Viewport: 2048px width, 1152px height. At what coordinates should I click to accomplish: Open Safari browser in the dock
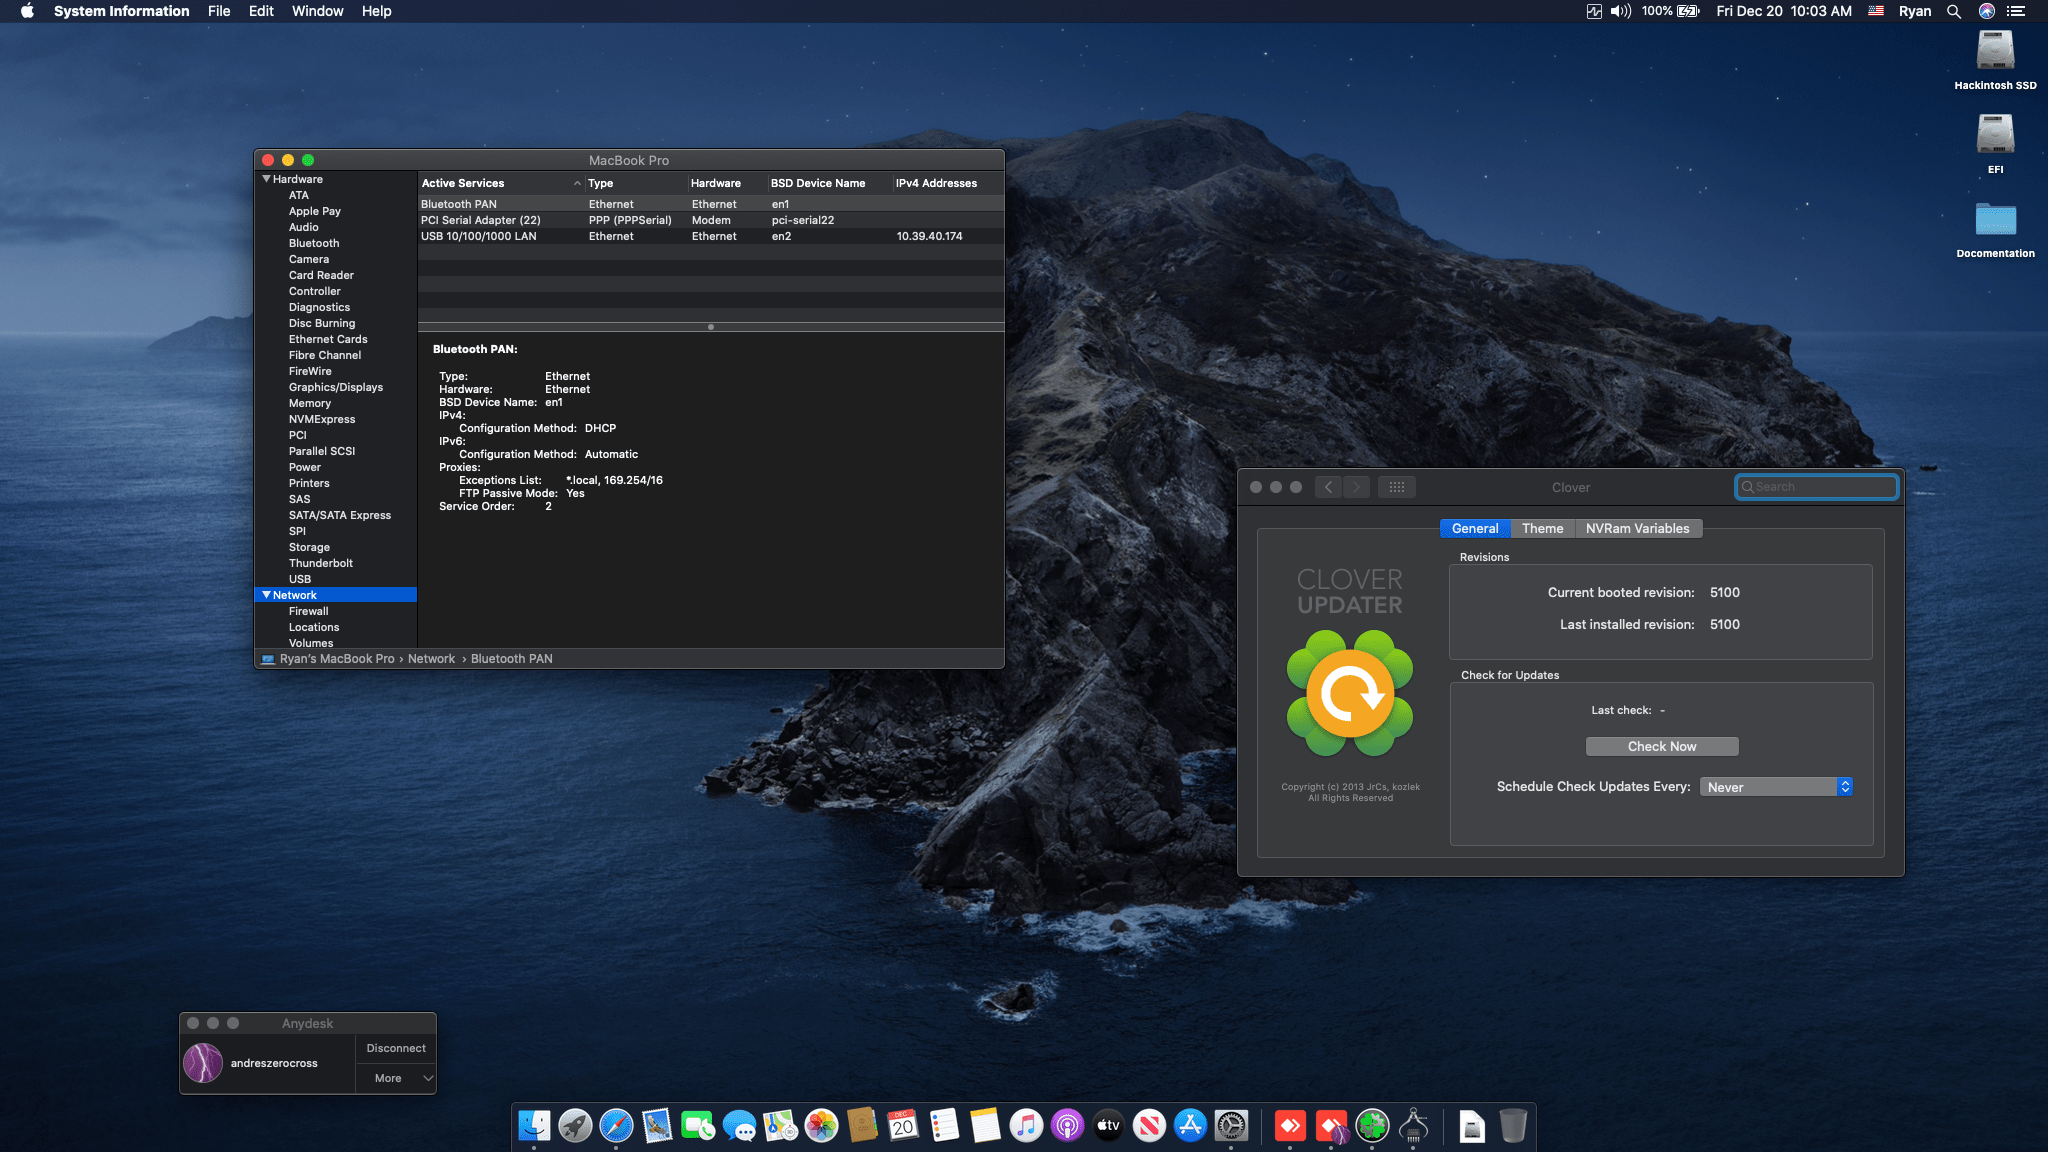616,1126
